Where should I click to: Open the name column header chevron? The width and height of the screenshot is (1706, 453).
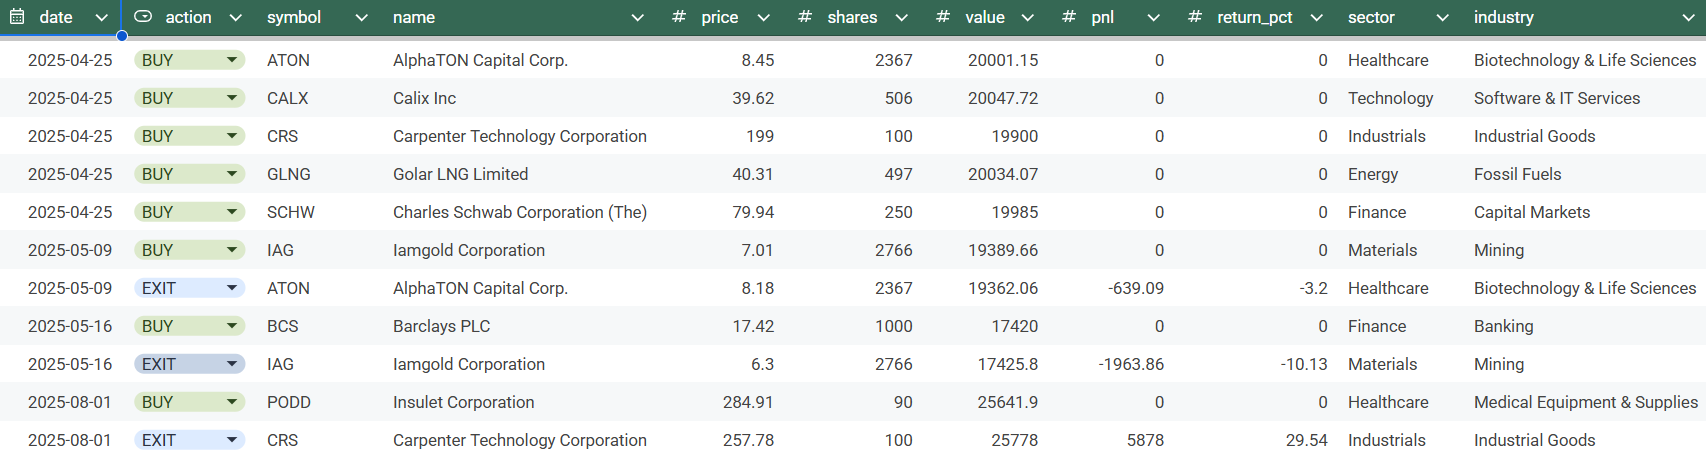coord(638,18)
